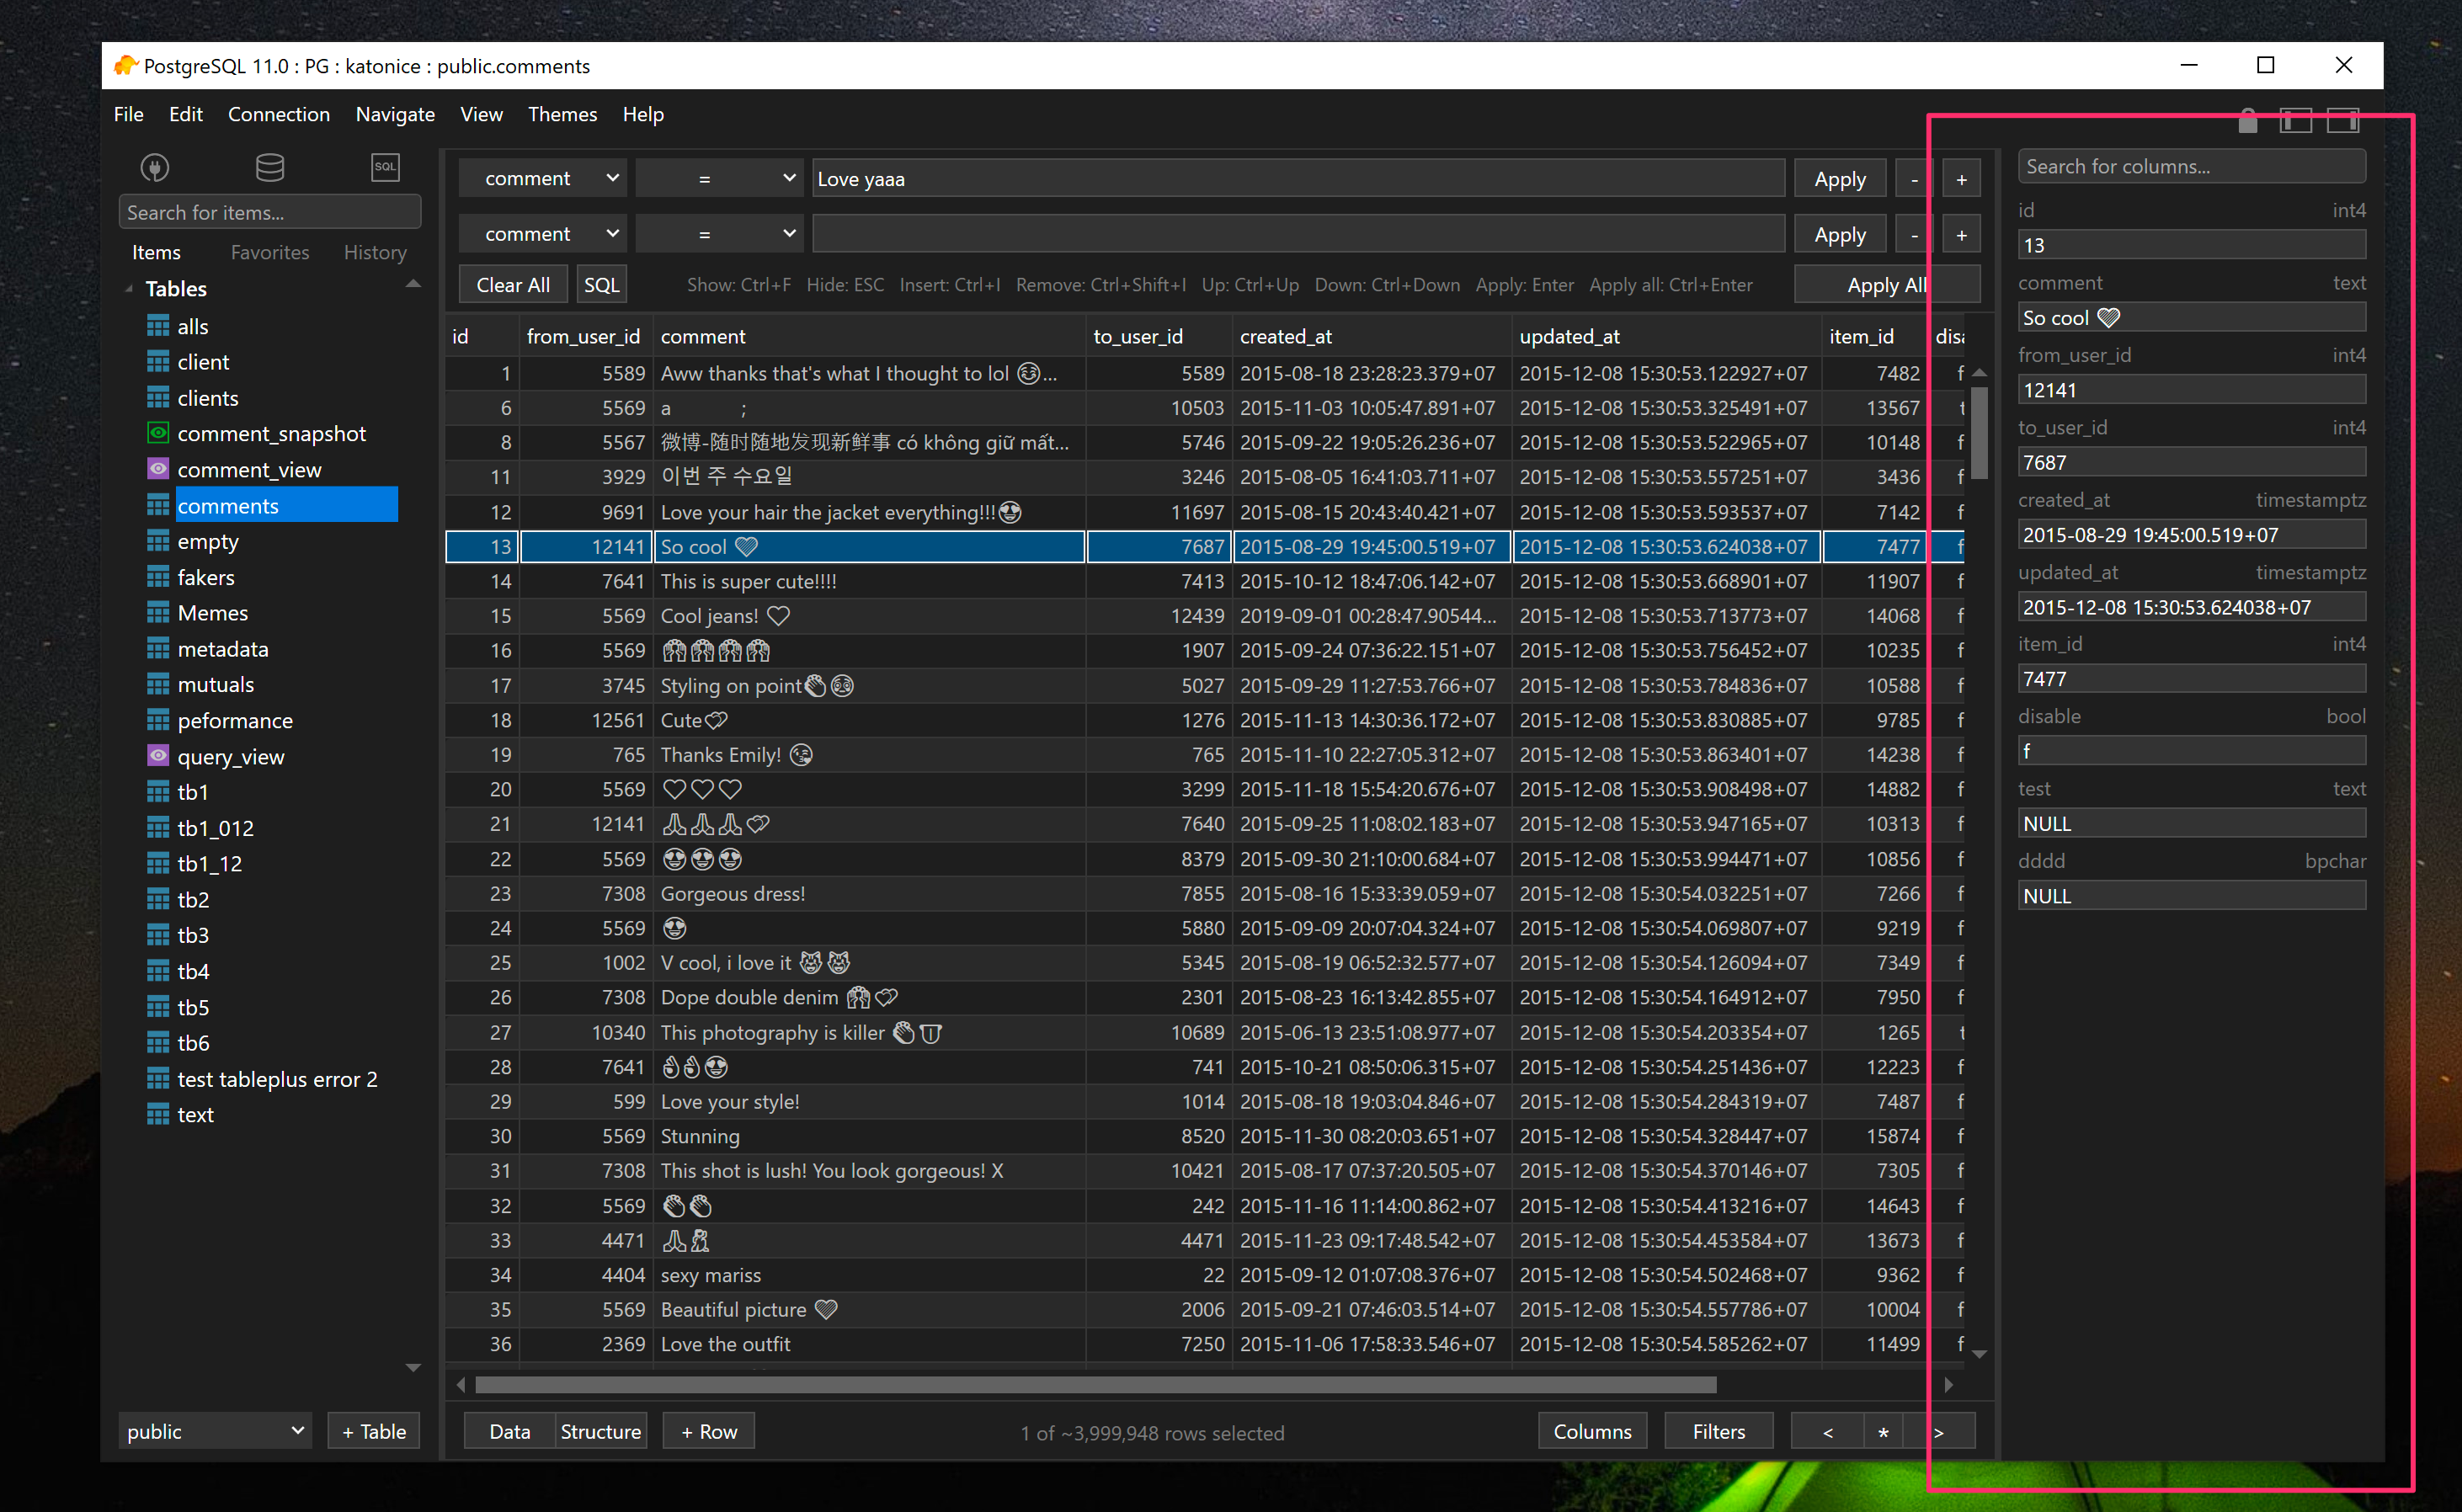Image resolution: width=2462 pixels, height=1512 pixels.
Task: Switch to the Data tab
Action: click(509, 1431)
